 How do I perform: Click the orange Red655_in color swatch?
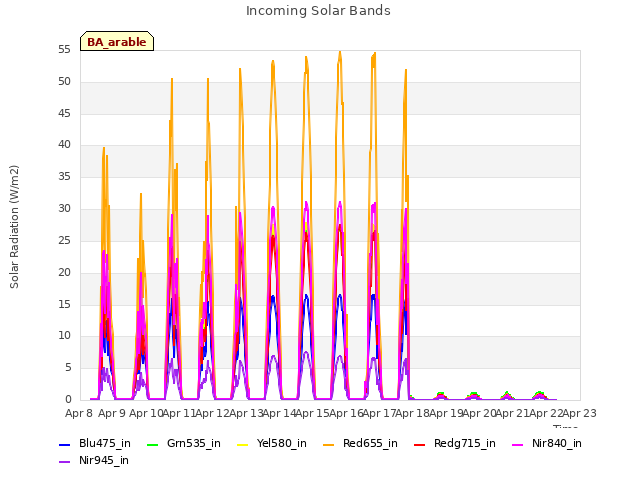click(x=328, y=444)
